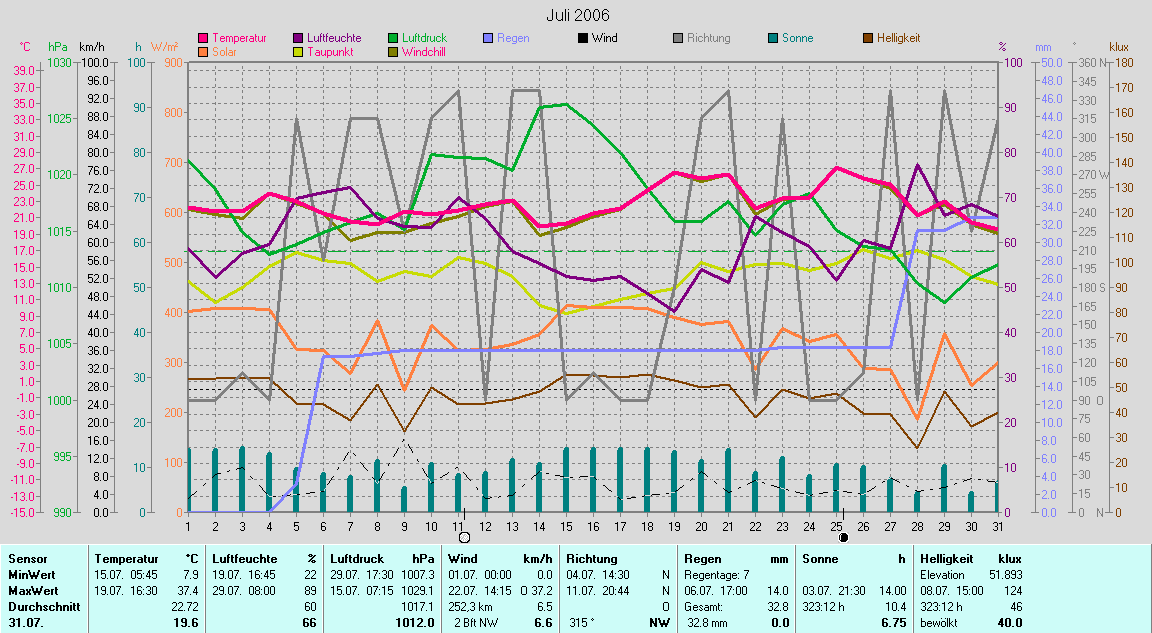This screenshot has width=1152, height=633.
Task: Click the brown Helligkeit legend swatch
Action: pyautogui.click(x=867, y=38)
